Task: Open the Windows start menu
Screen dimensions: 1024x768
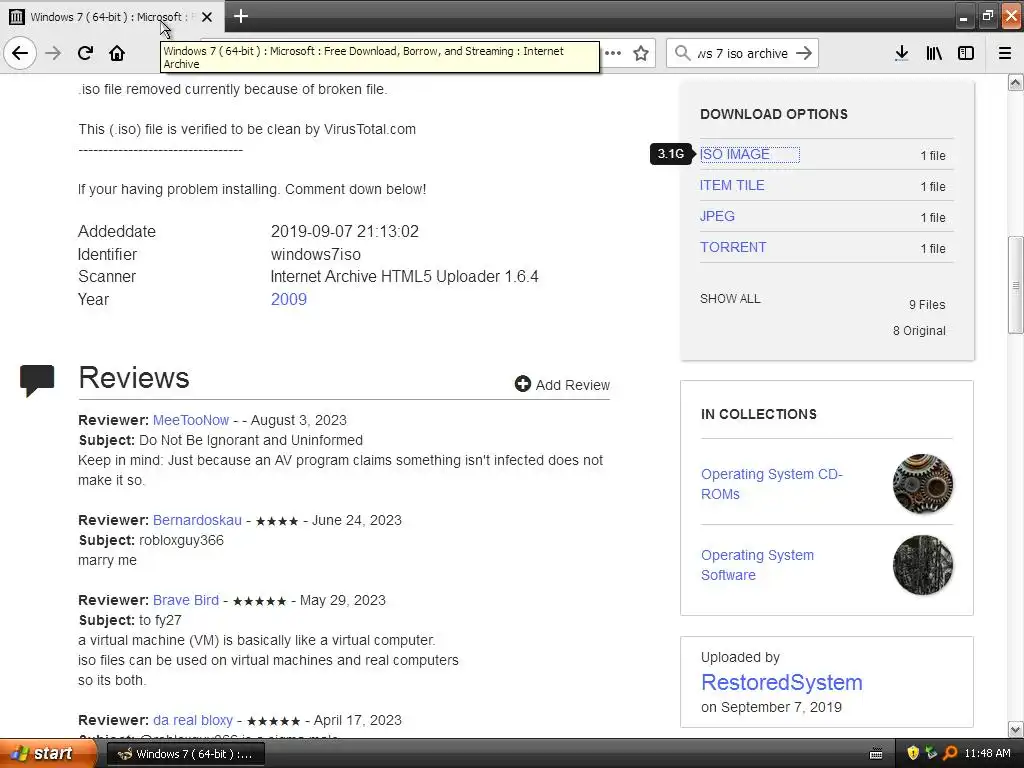Action: (49, 754)
